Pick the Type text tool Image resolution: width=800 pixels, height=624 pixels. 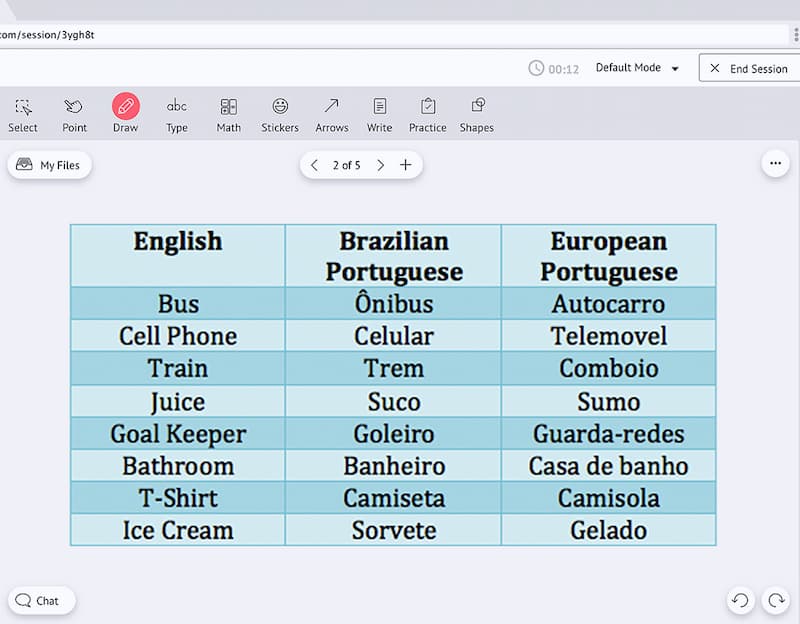[177, 115]
